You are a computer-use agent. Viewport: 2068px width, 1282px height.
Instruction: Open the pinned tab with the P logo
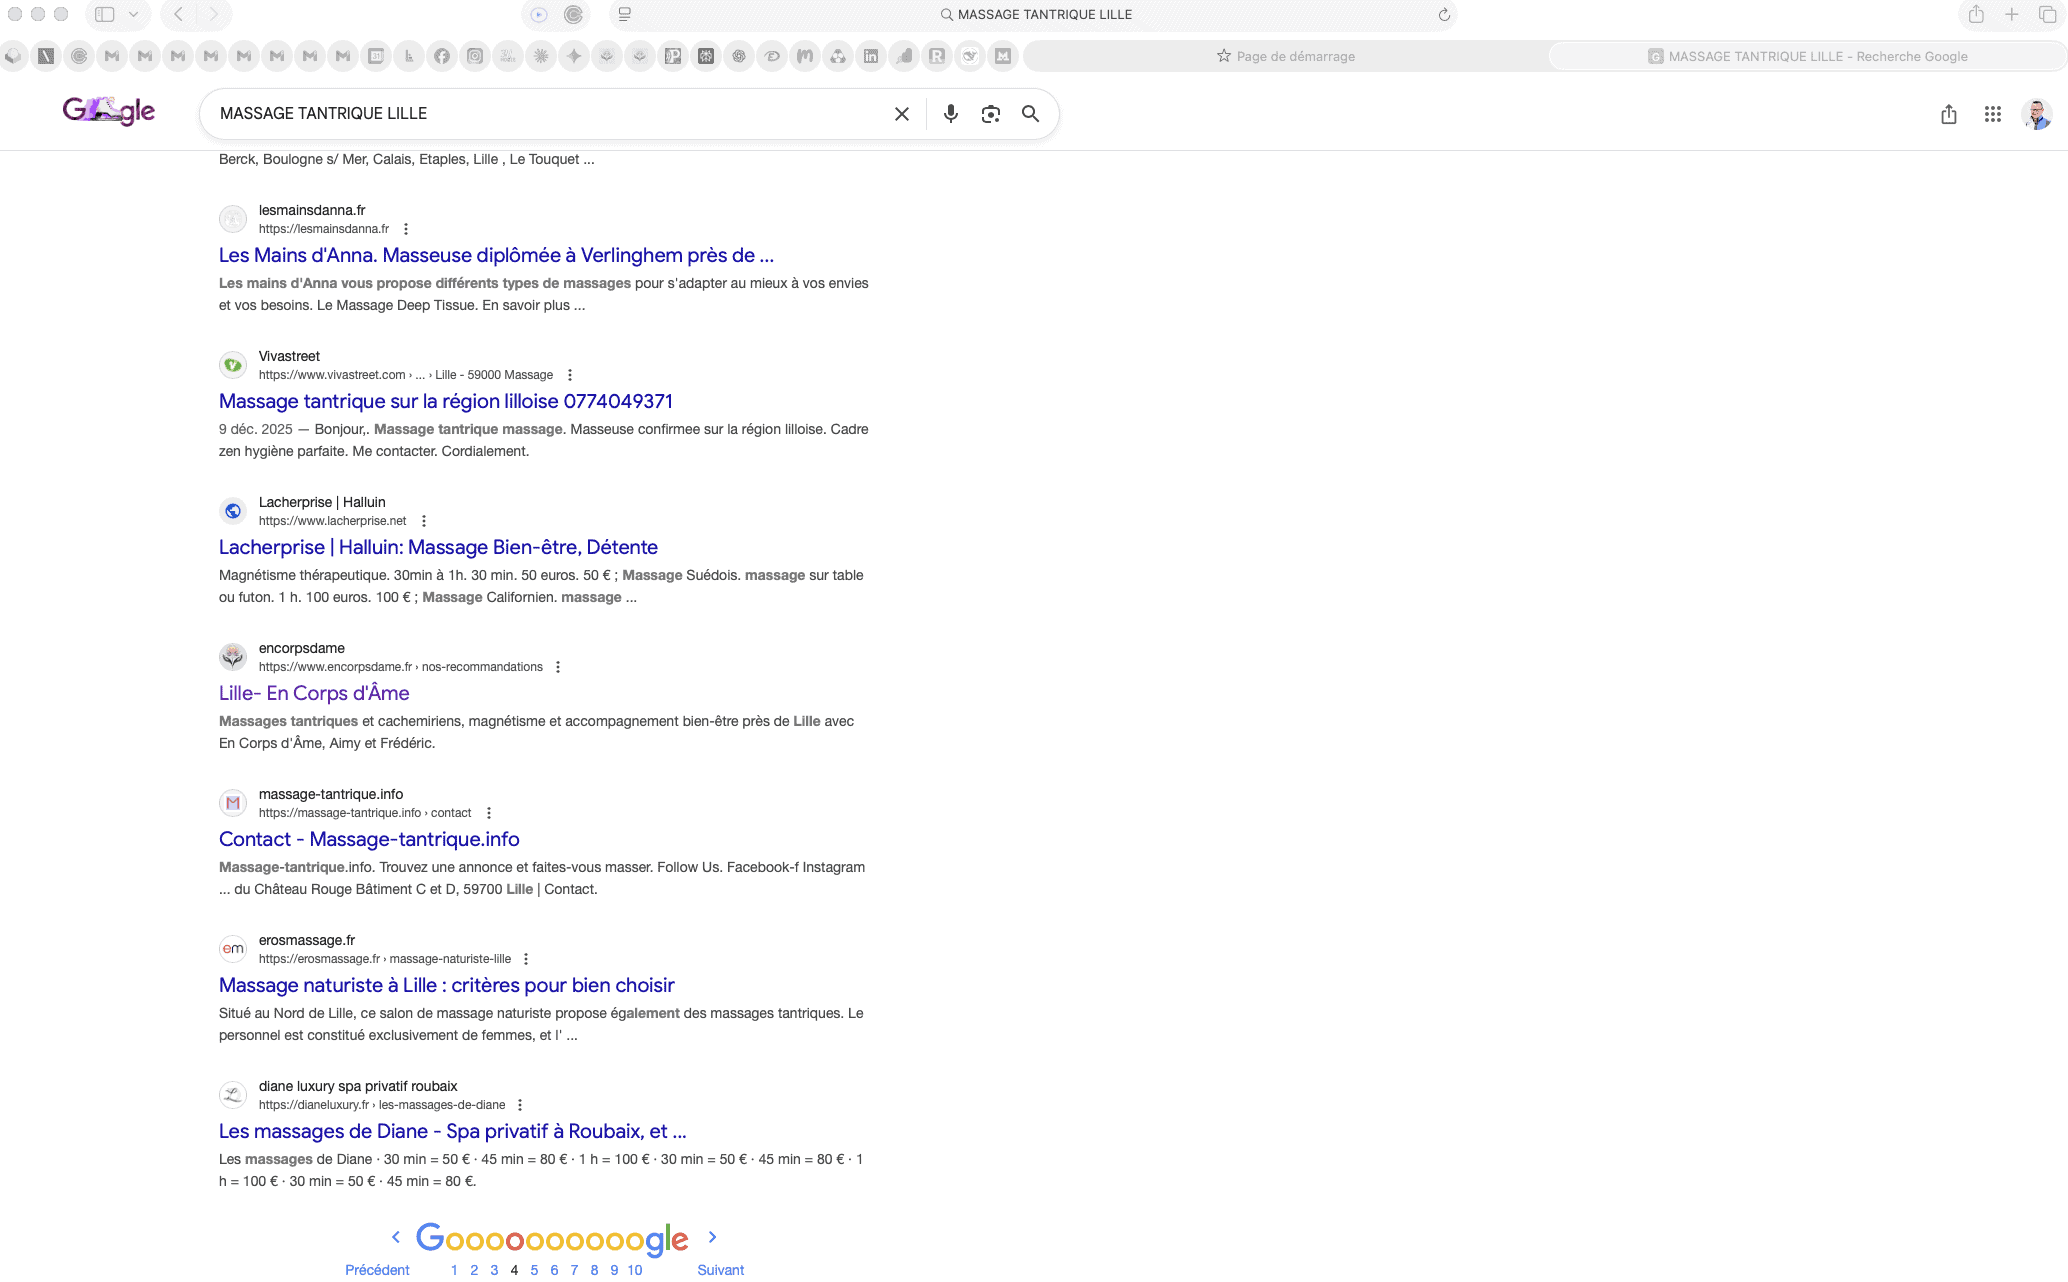tap(673, 56)
